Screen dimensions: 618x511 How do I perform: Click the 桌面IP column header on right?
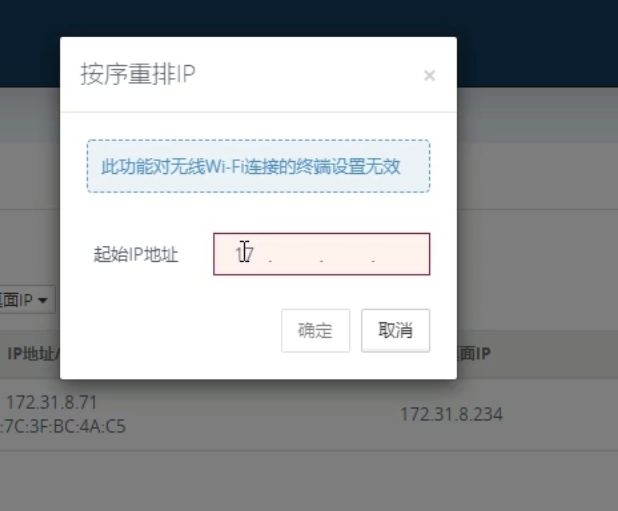[x=474, y=353]
